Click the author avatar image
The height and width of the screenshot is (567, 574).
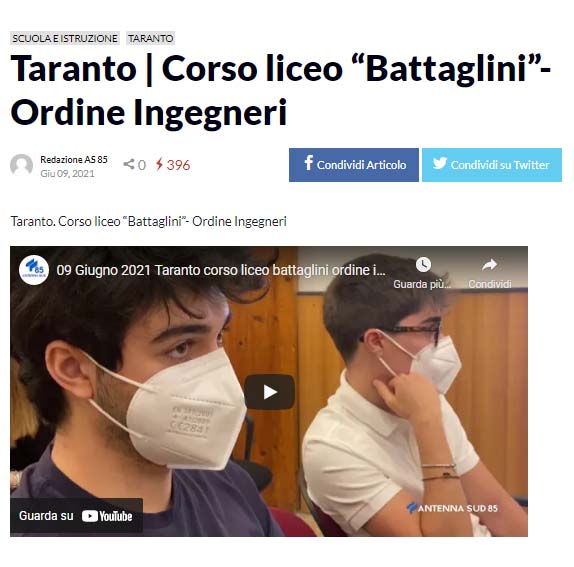coord(21,165)
